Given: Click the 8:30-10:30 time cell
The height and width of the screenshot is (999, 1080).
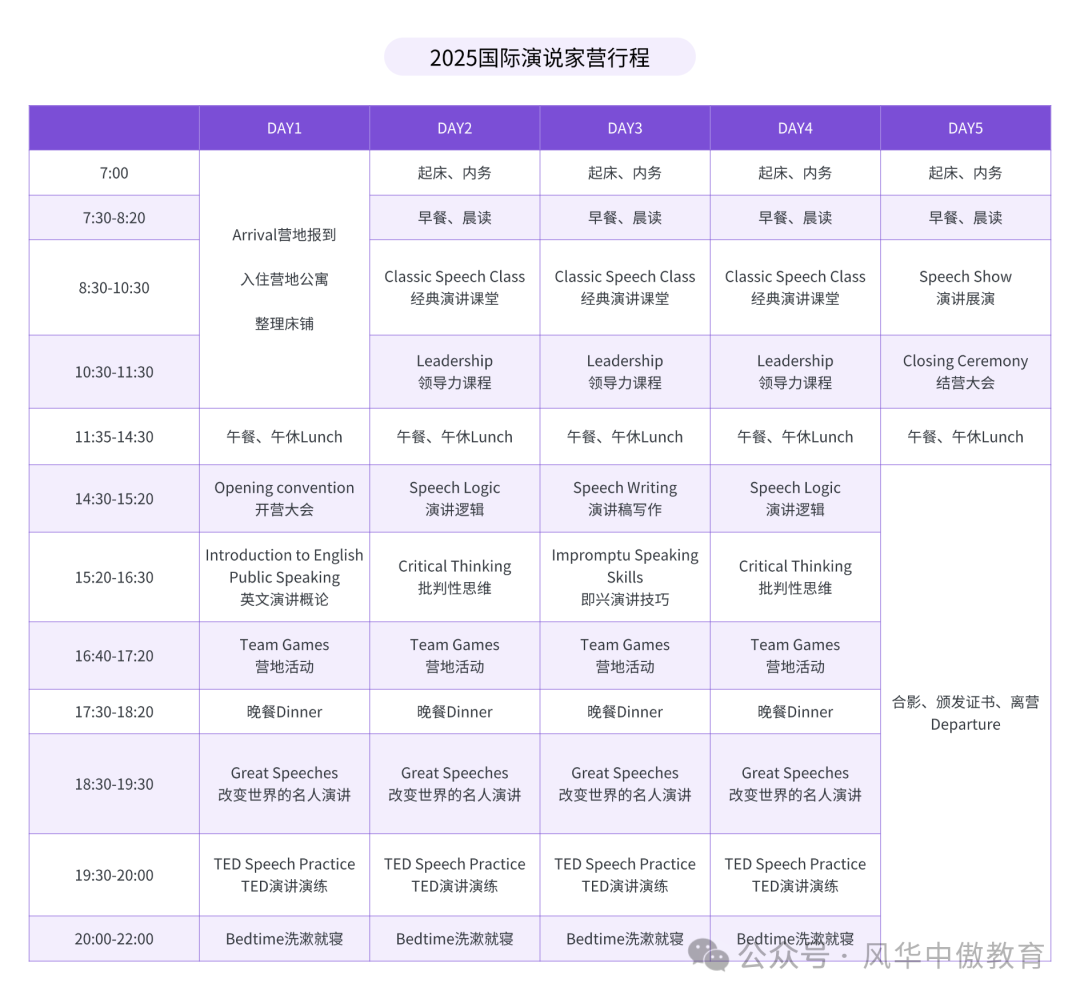Looking at the screenshot, I should [114, 287].
